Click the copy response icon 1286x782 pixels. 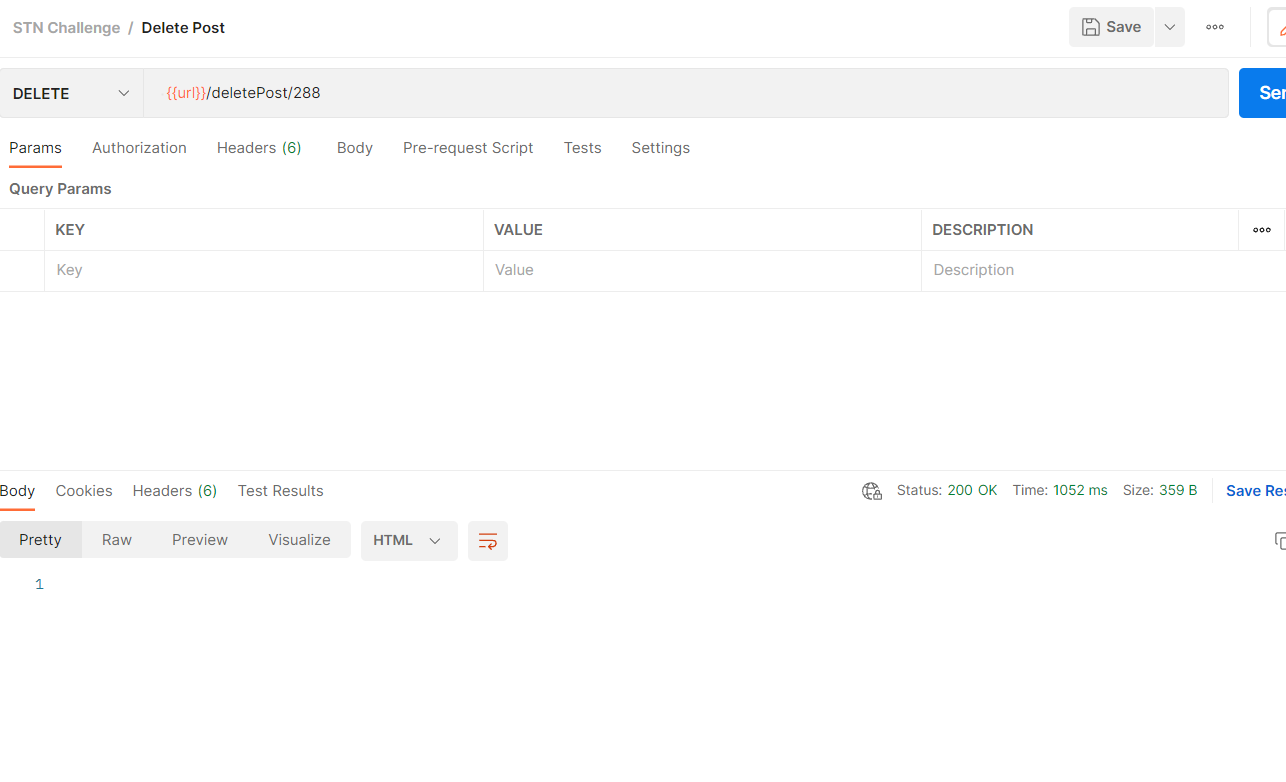[1279, 541]
